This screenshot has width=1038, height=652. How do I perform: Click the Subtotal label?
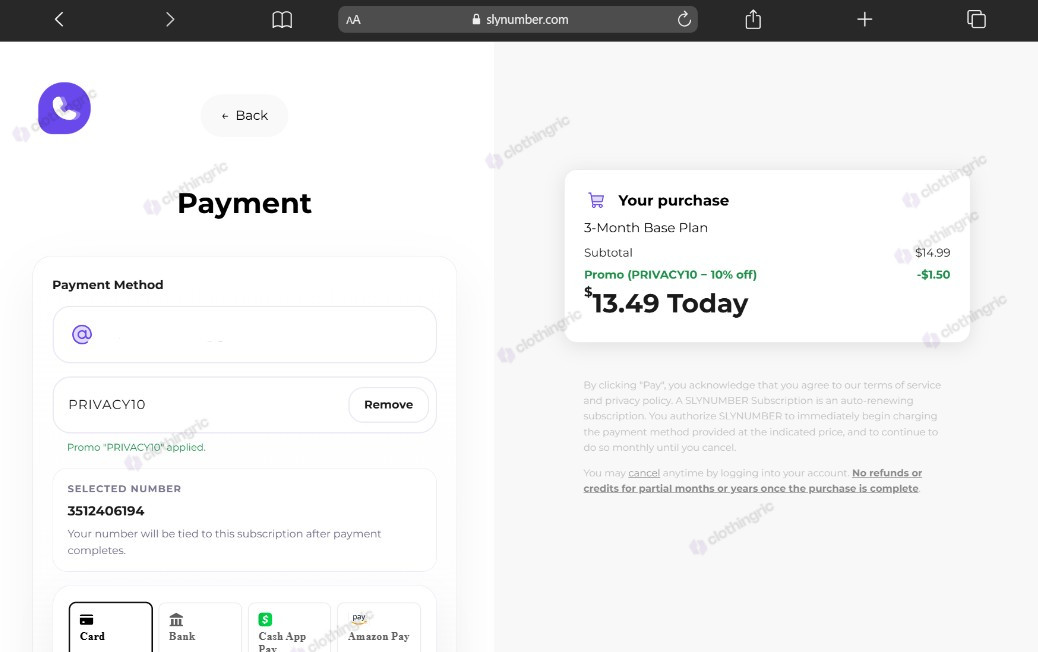608,253
